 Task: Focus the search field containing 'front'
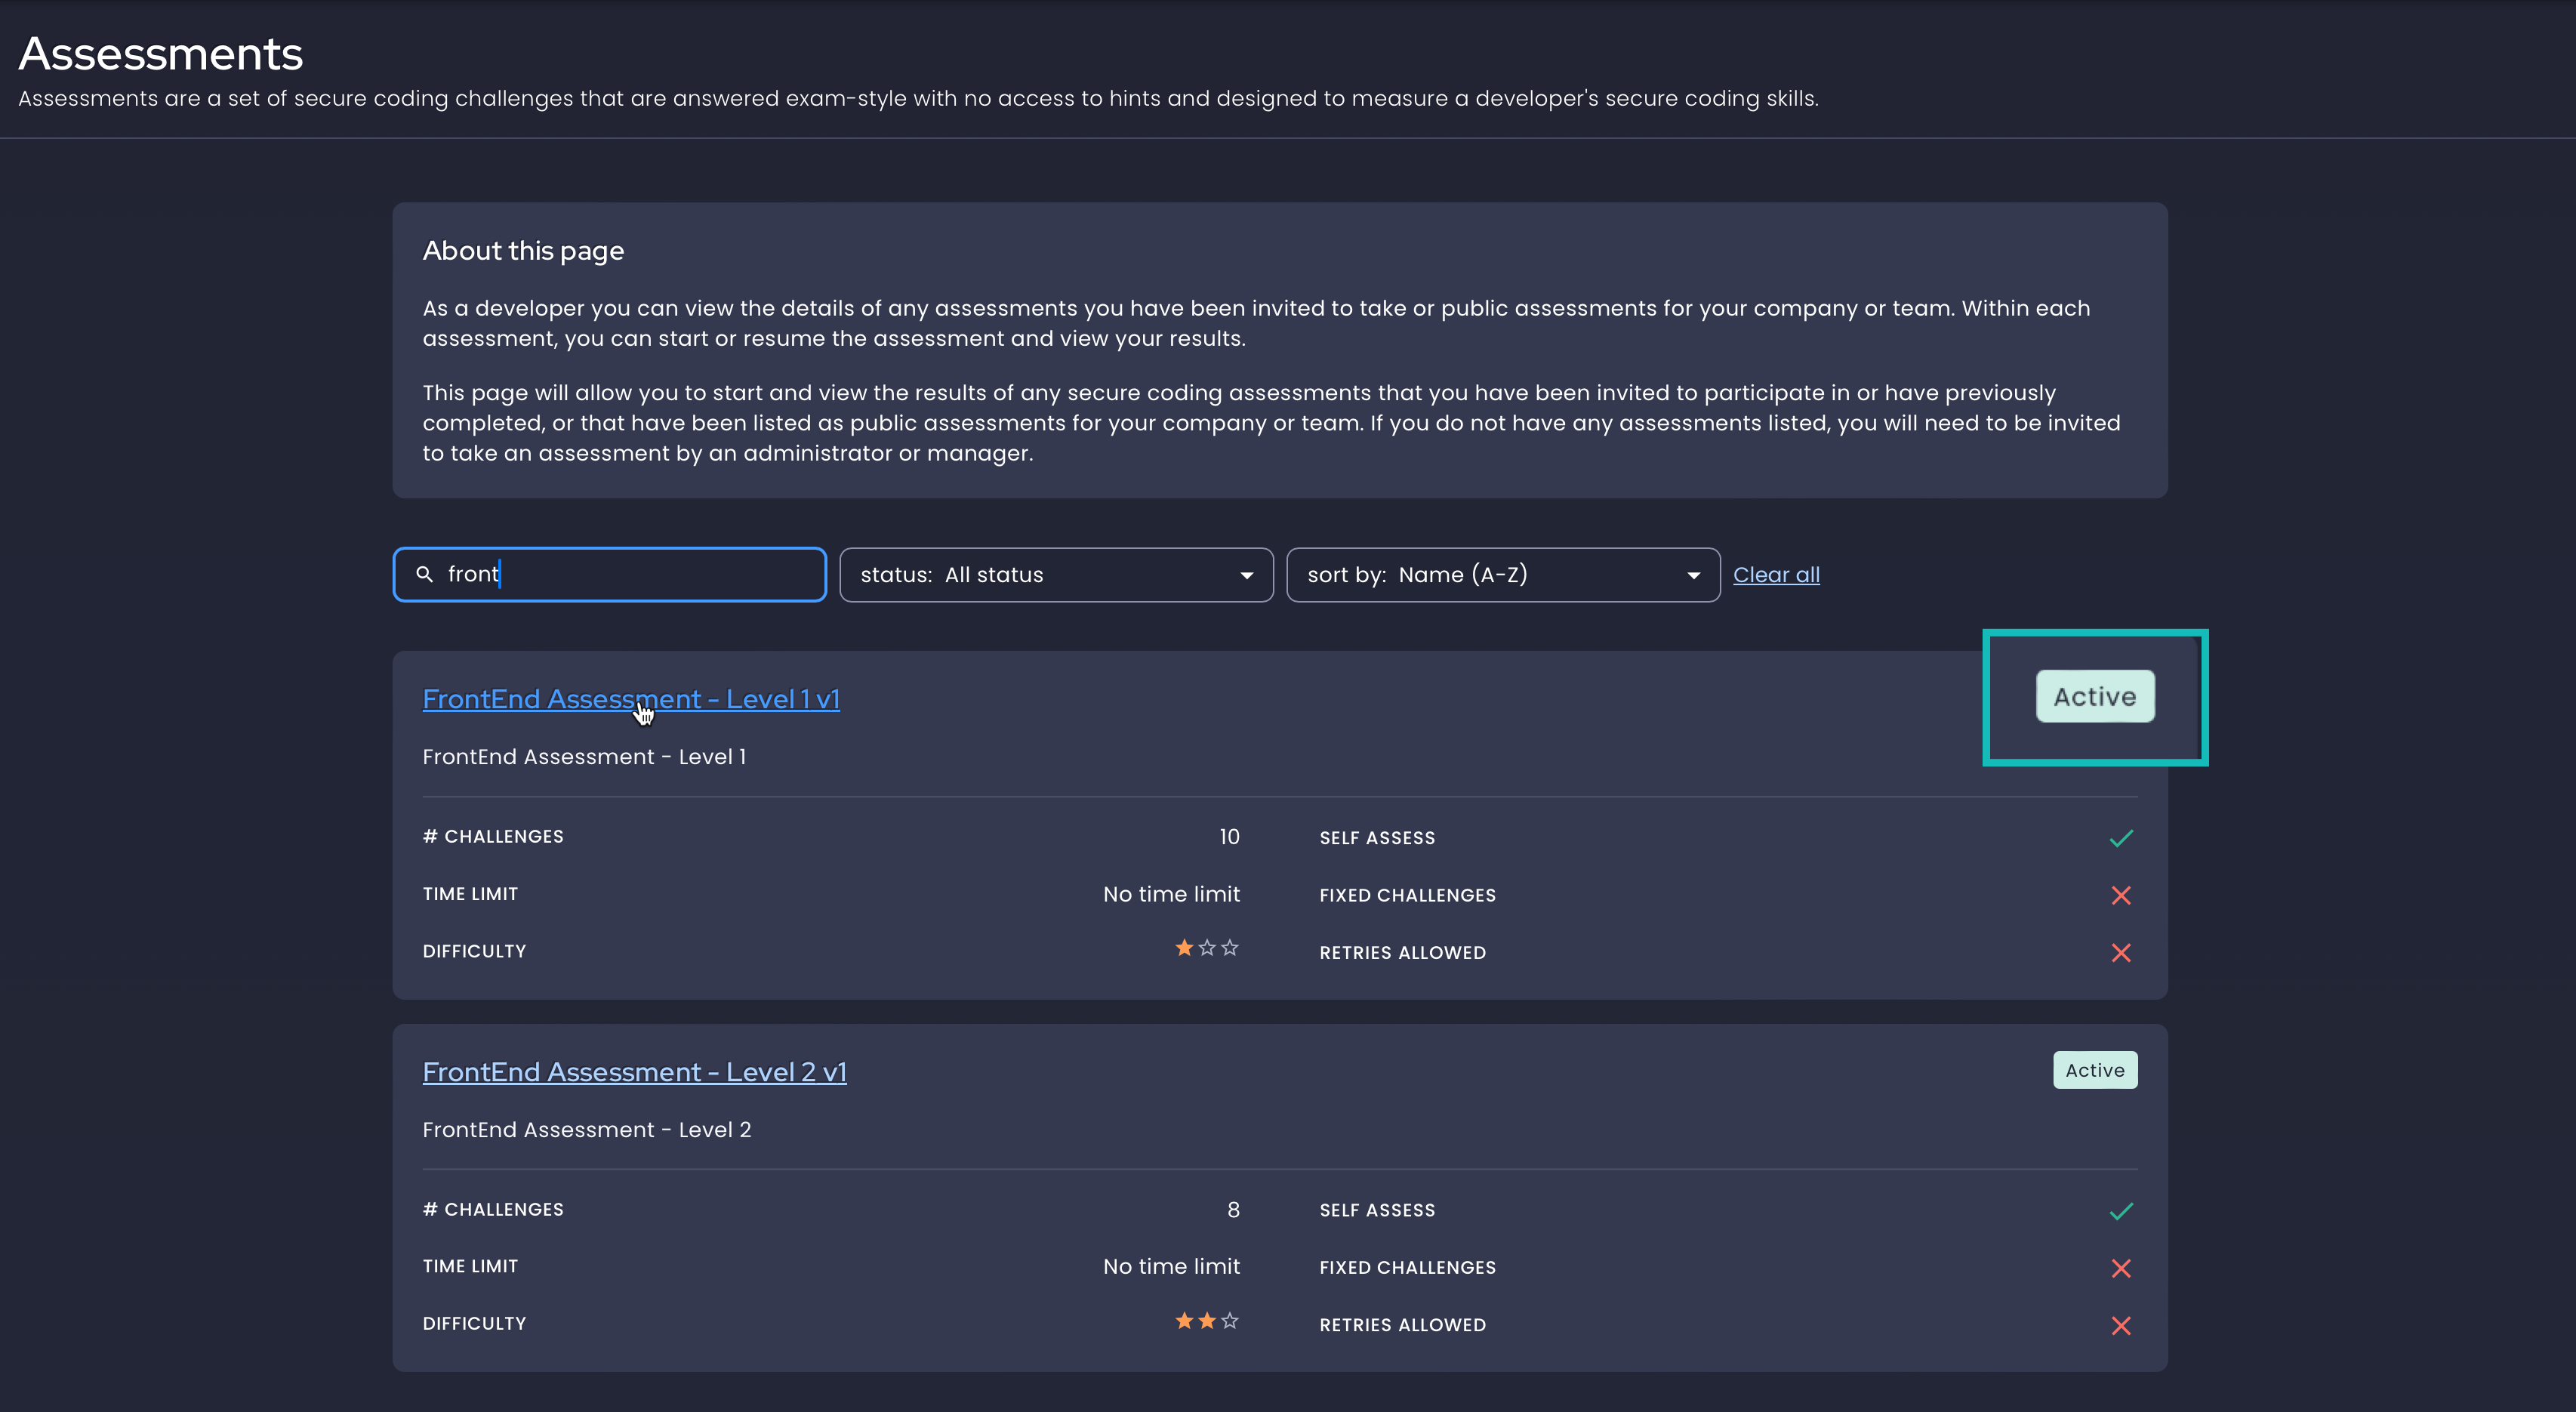coord(609,574)
